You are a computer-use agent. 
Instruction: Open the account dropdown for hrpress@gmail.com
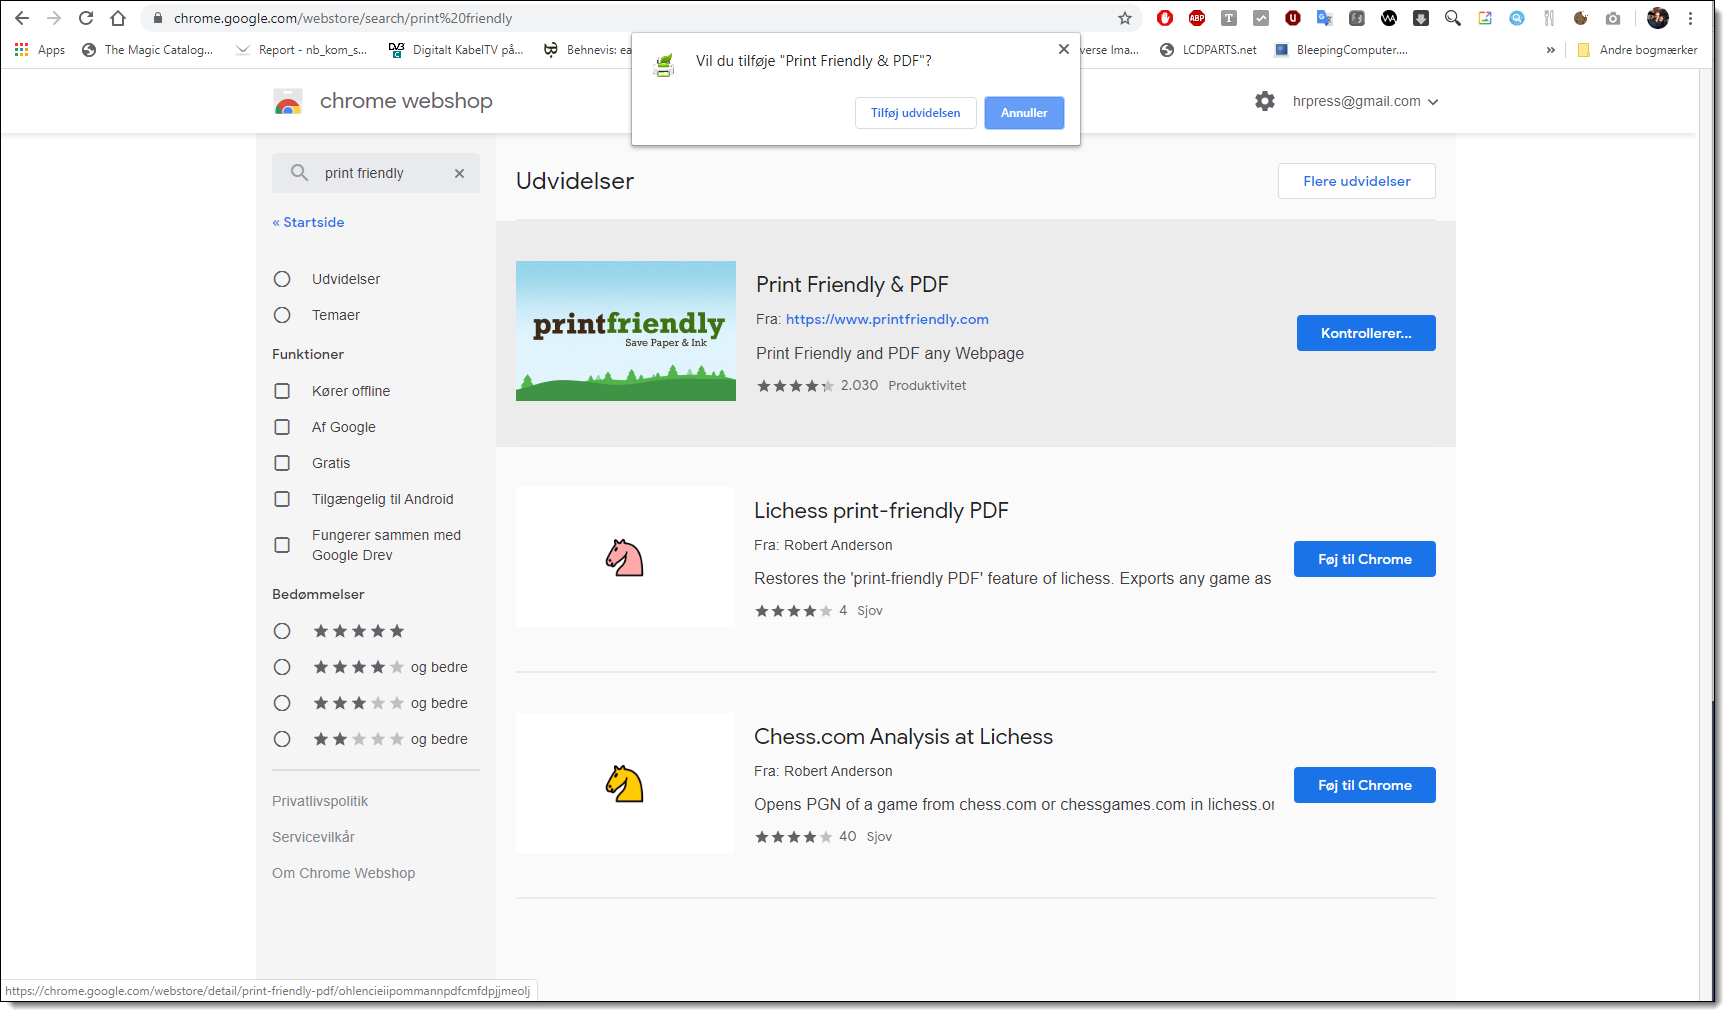tap(1365, 101)
